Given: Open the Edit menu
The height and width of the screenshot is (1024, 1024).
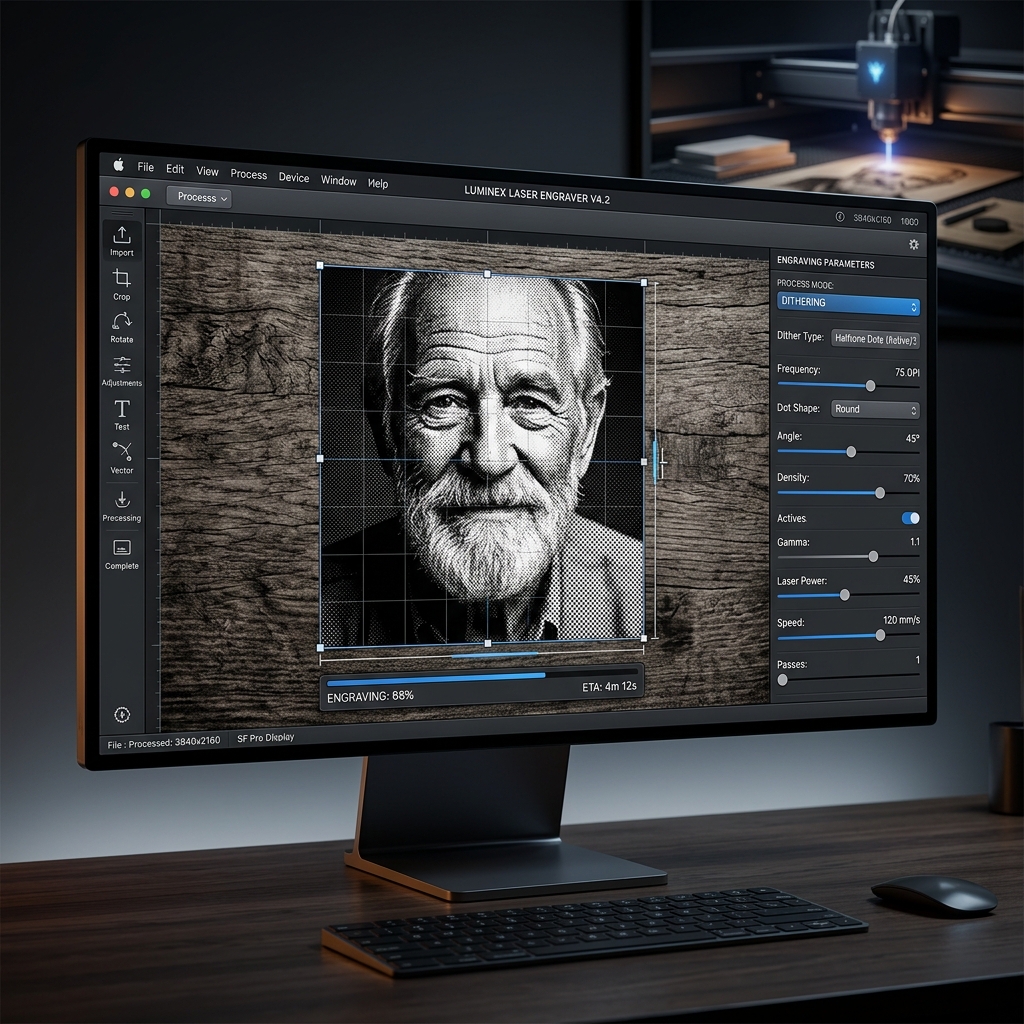Looking at the screenshot, I should click(x=175, y=169).
